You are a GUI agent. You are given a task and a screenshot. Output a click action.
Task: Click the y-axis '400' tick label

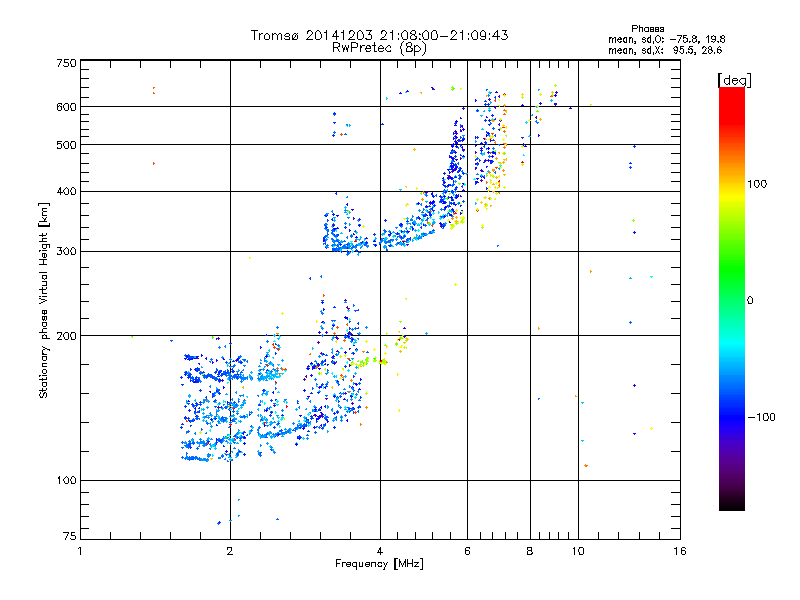tap(66, 191)
